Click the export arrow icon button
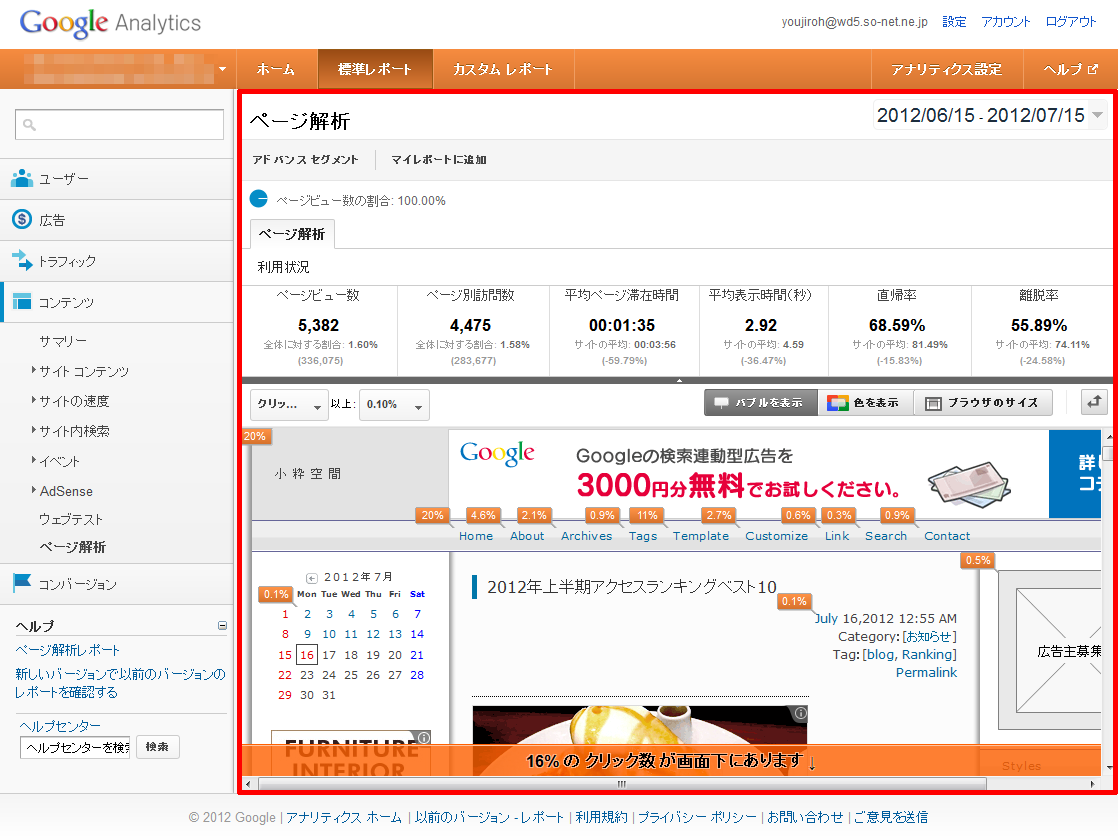1118x840 pixels. click(x=1094, y=402)
